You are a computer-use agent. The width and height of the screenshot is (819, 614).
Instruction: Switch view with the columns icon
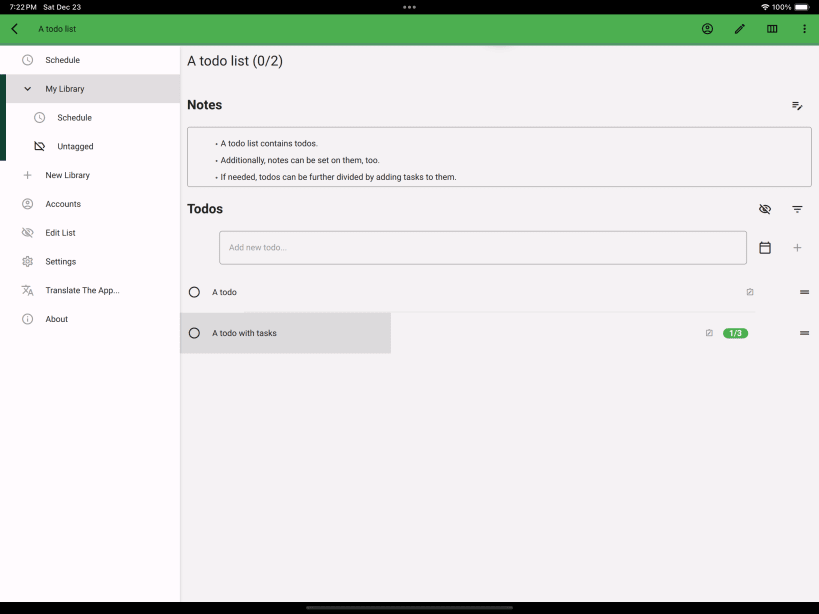[x=772, y=29]
